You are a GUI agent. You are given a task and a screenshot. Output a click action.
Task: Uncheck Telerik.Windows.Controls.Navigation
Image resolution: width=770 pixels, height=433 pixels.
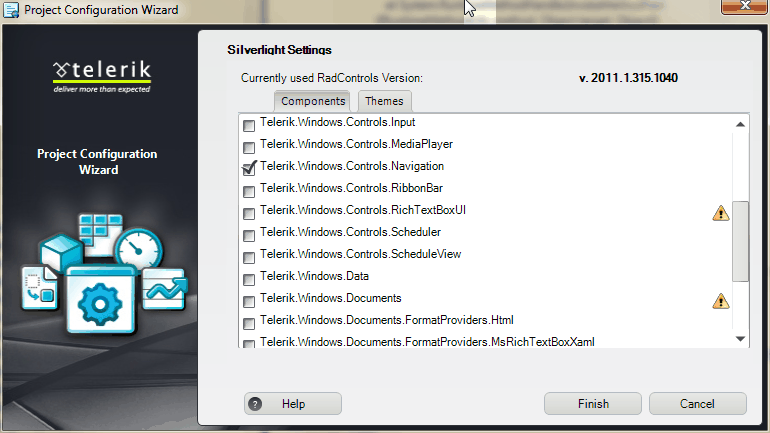click(249, 168)
